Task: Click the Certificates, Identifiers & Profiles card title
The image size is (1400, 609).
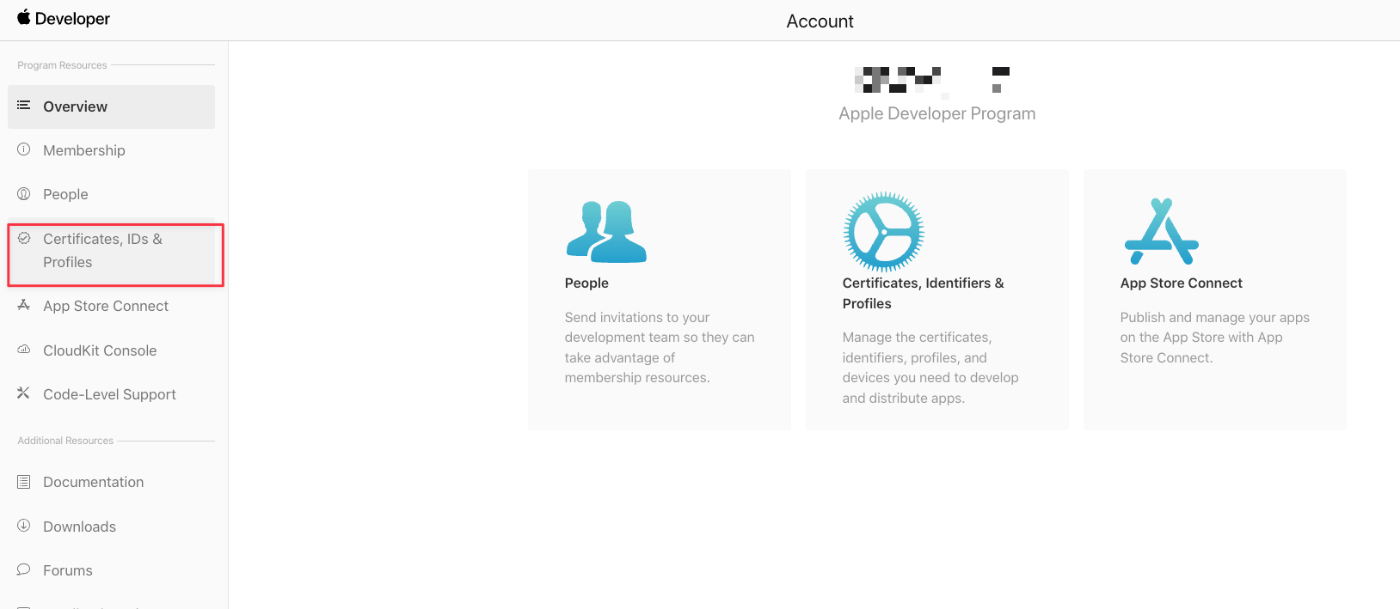Action: tap(923, 293)
